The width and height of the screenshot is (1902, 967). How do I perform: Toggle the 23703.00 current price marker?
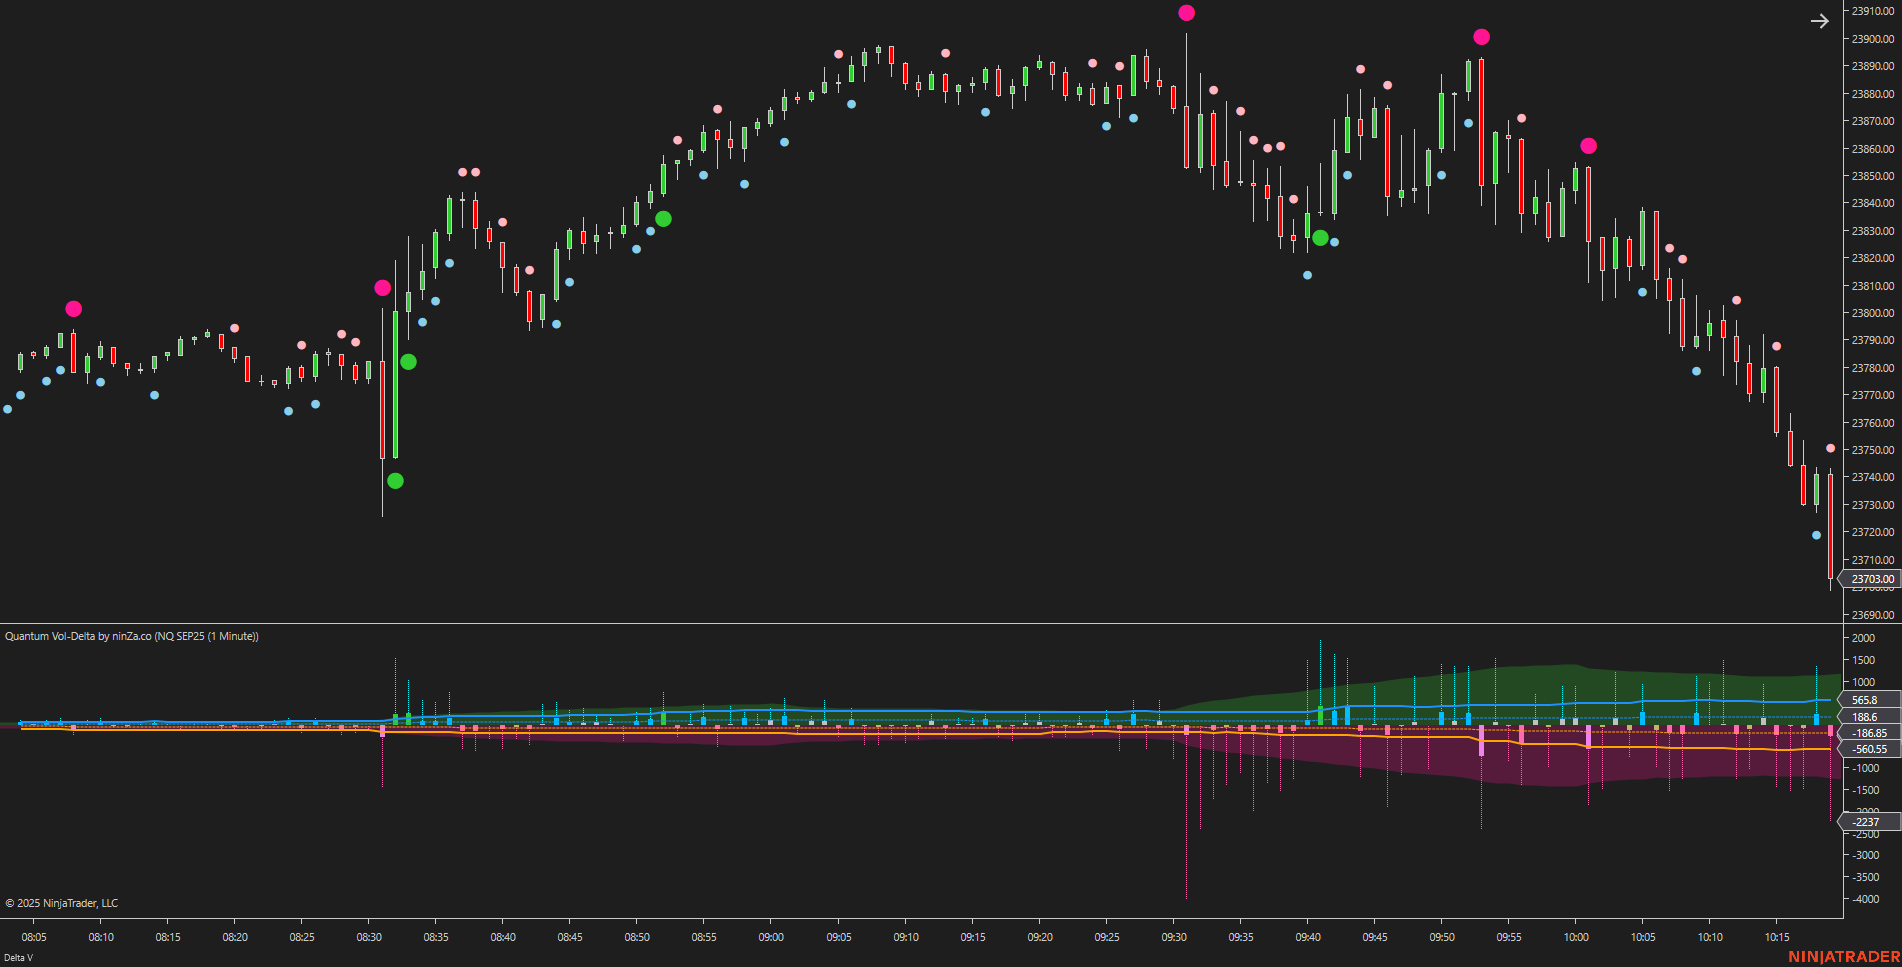click(1872, 578)
